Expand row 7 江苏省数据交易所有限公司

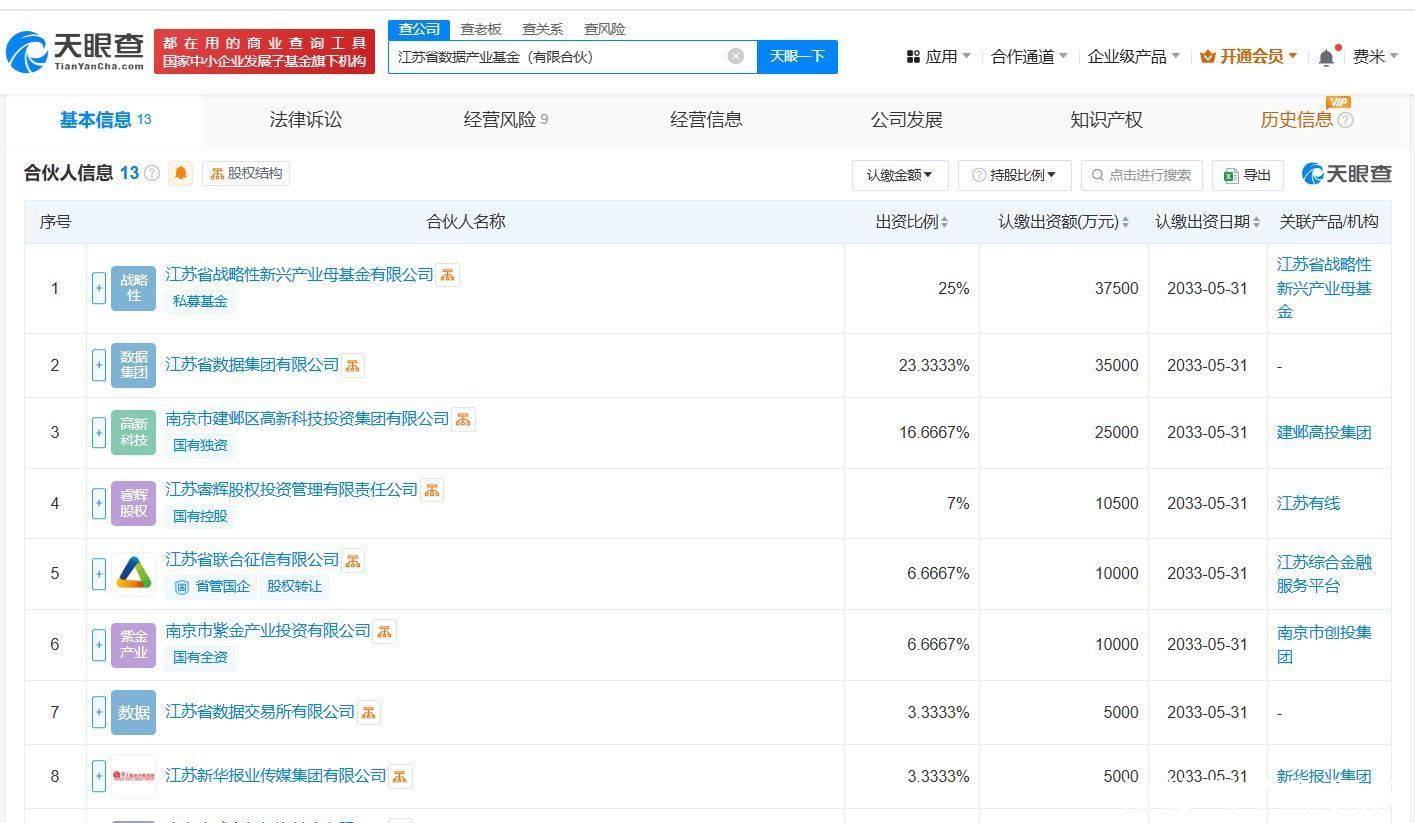[x=99, y=712]
